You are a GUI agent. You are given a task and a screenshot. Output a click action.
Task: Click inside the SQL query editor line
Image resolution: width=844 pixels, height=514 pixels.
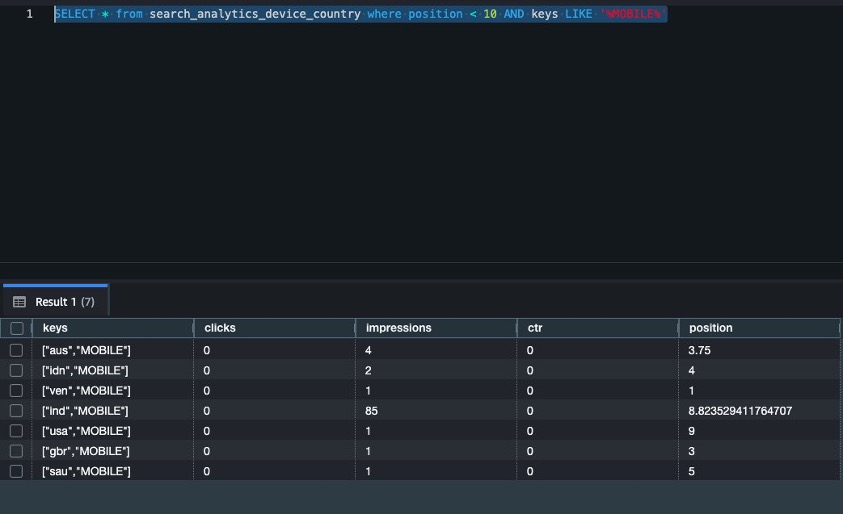pyautogui.click(x=360, y=15)
